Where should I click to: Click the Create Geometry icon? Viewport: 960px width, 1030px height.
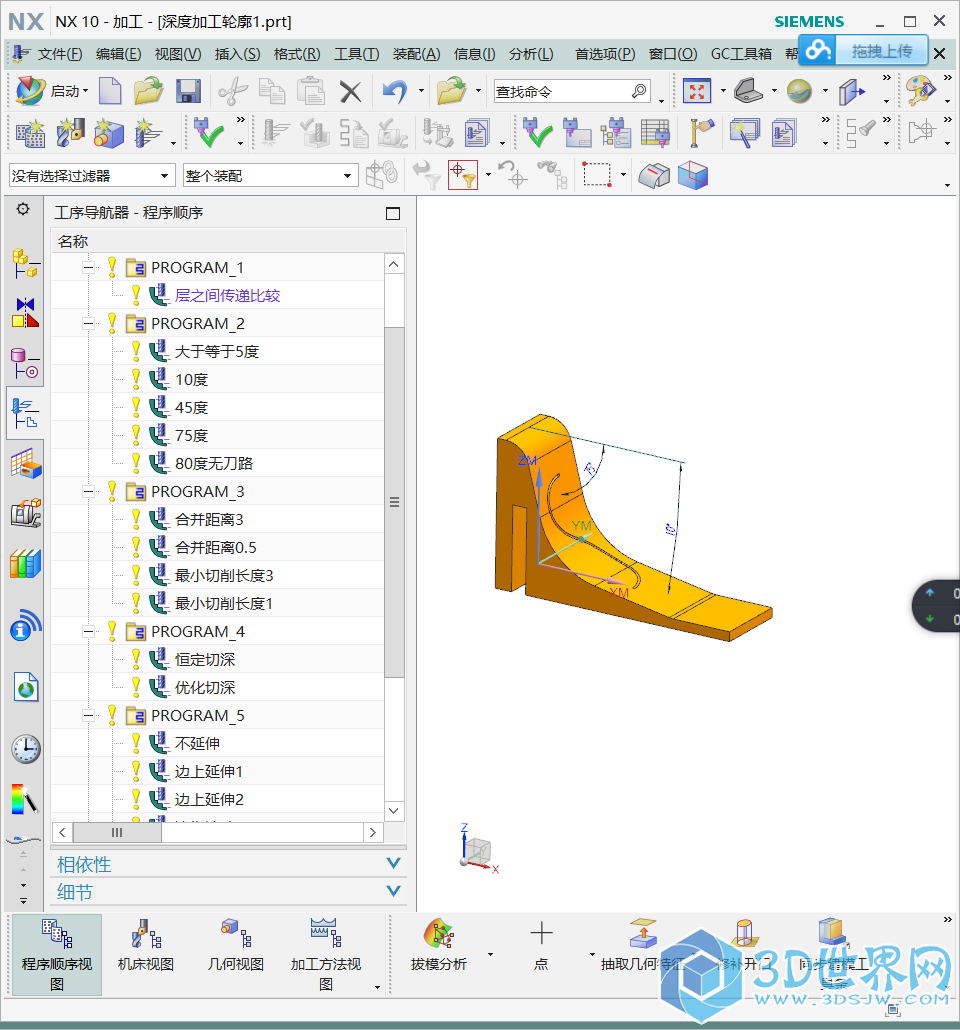109,133
